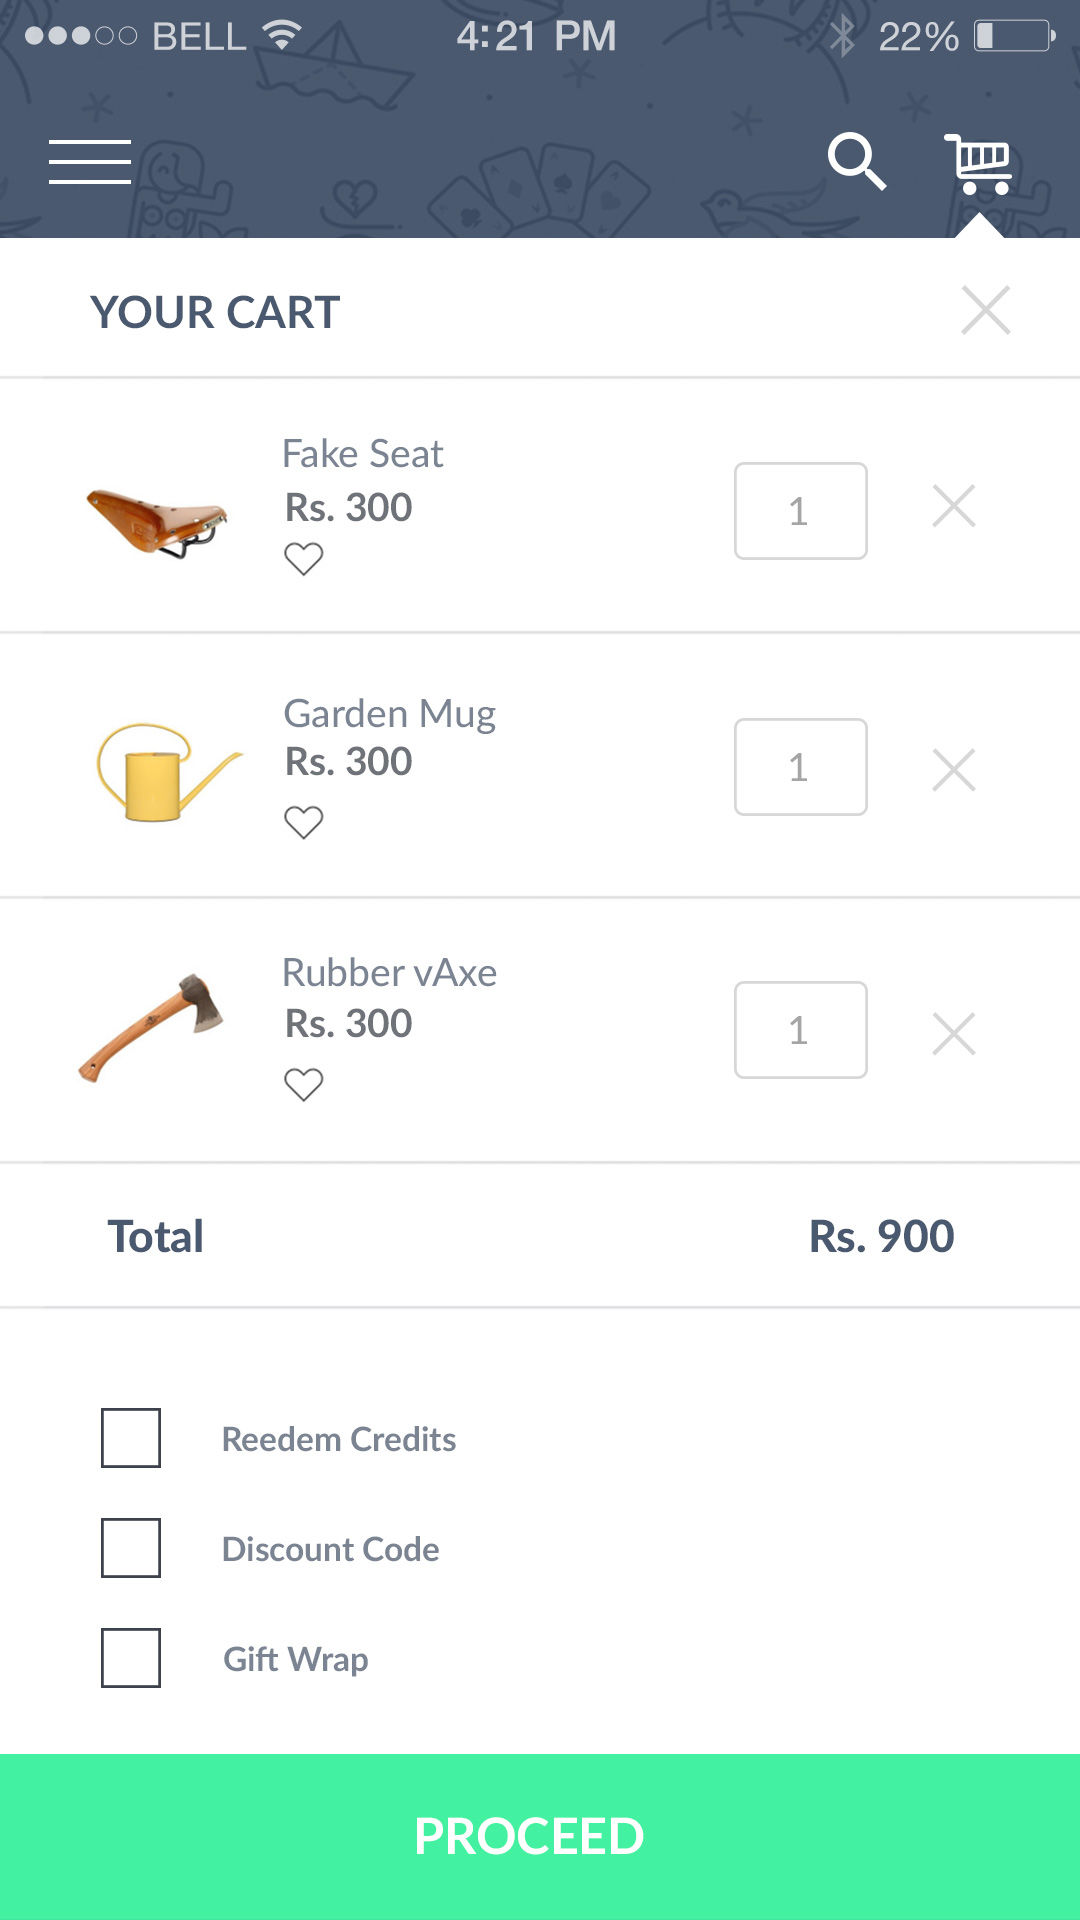Close the Your Cart panel
1080x1920 pixels.
[x=985, y=310]
